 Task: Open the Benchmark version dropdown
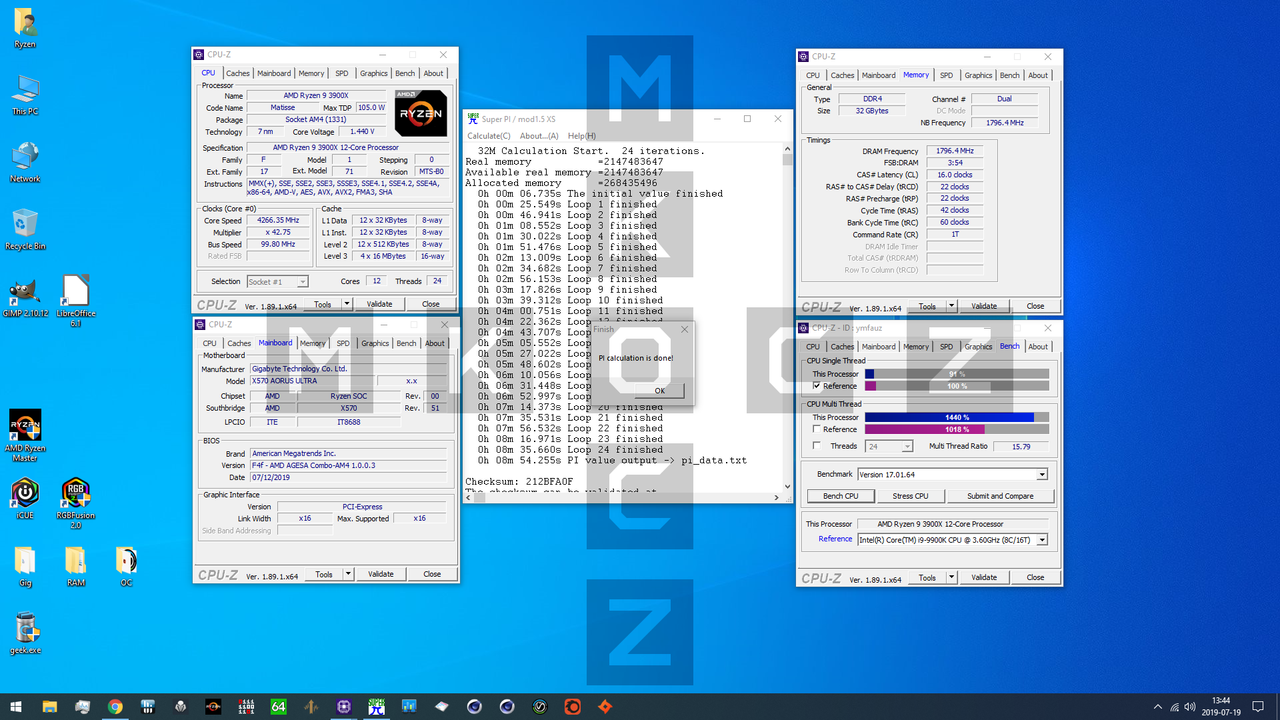(1042, 474)
